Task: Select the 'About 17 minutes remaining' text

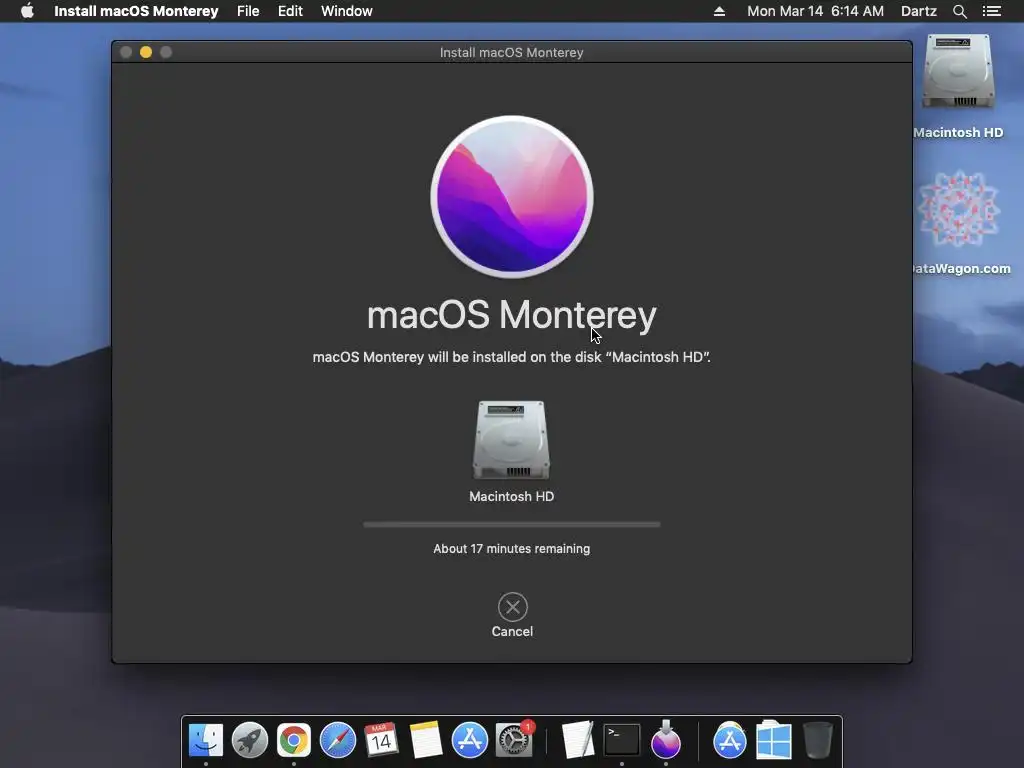Action: pyautogui.click(x=511, y=549)
